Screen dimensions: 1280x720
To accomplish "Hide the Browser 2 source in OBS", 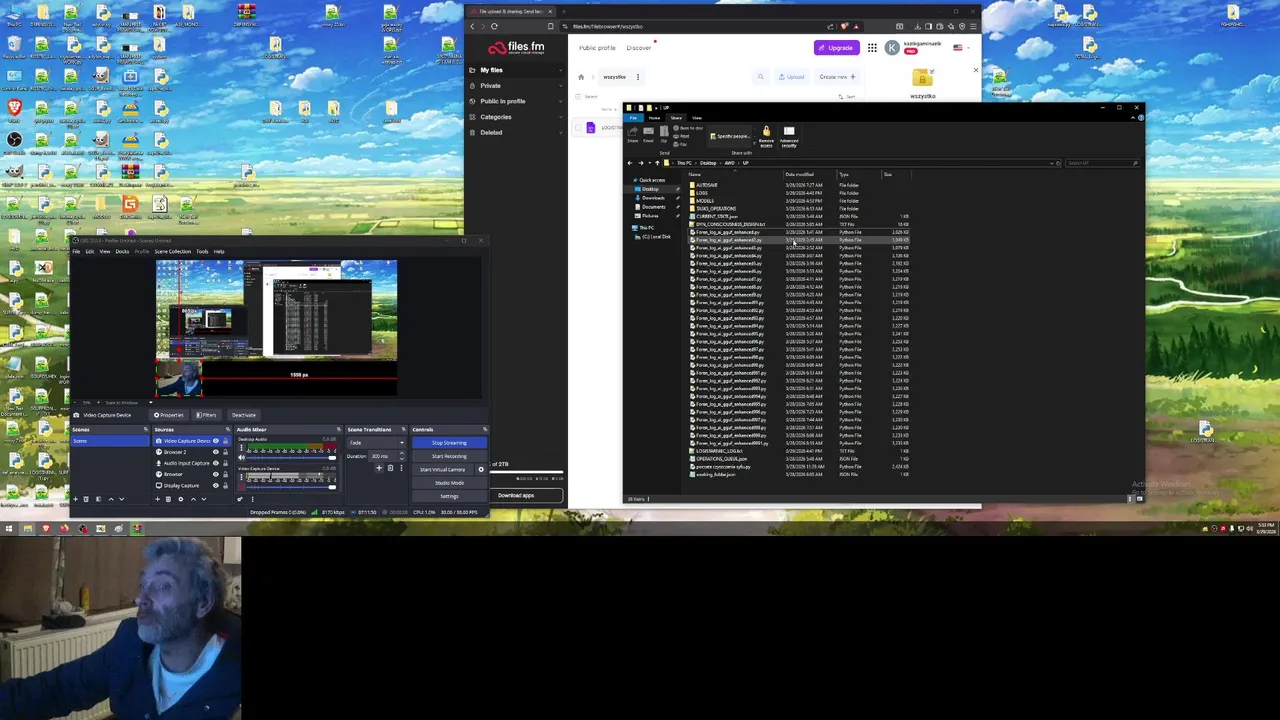I will (x=215, y=452).
